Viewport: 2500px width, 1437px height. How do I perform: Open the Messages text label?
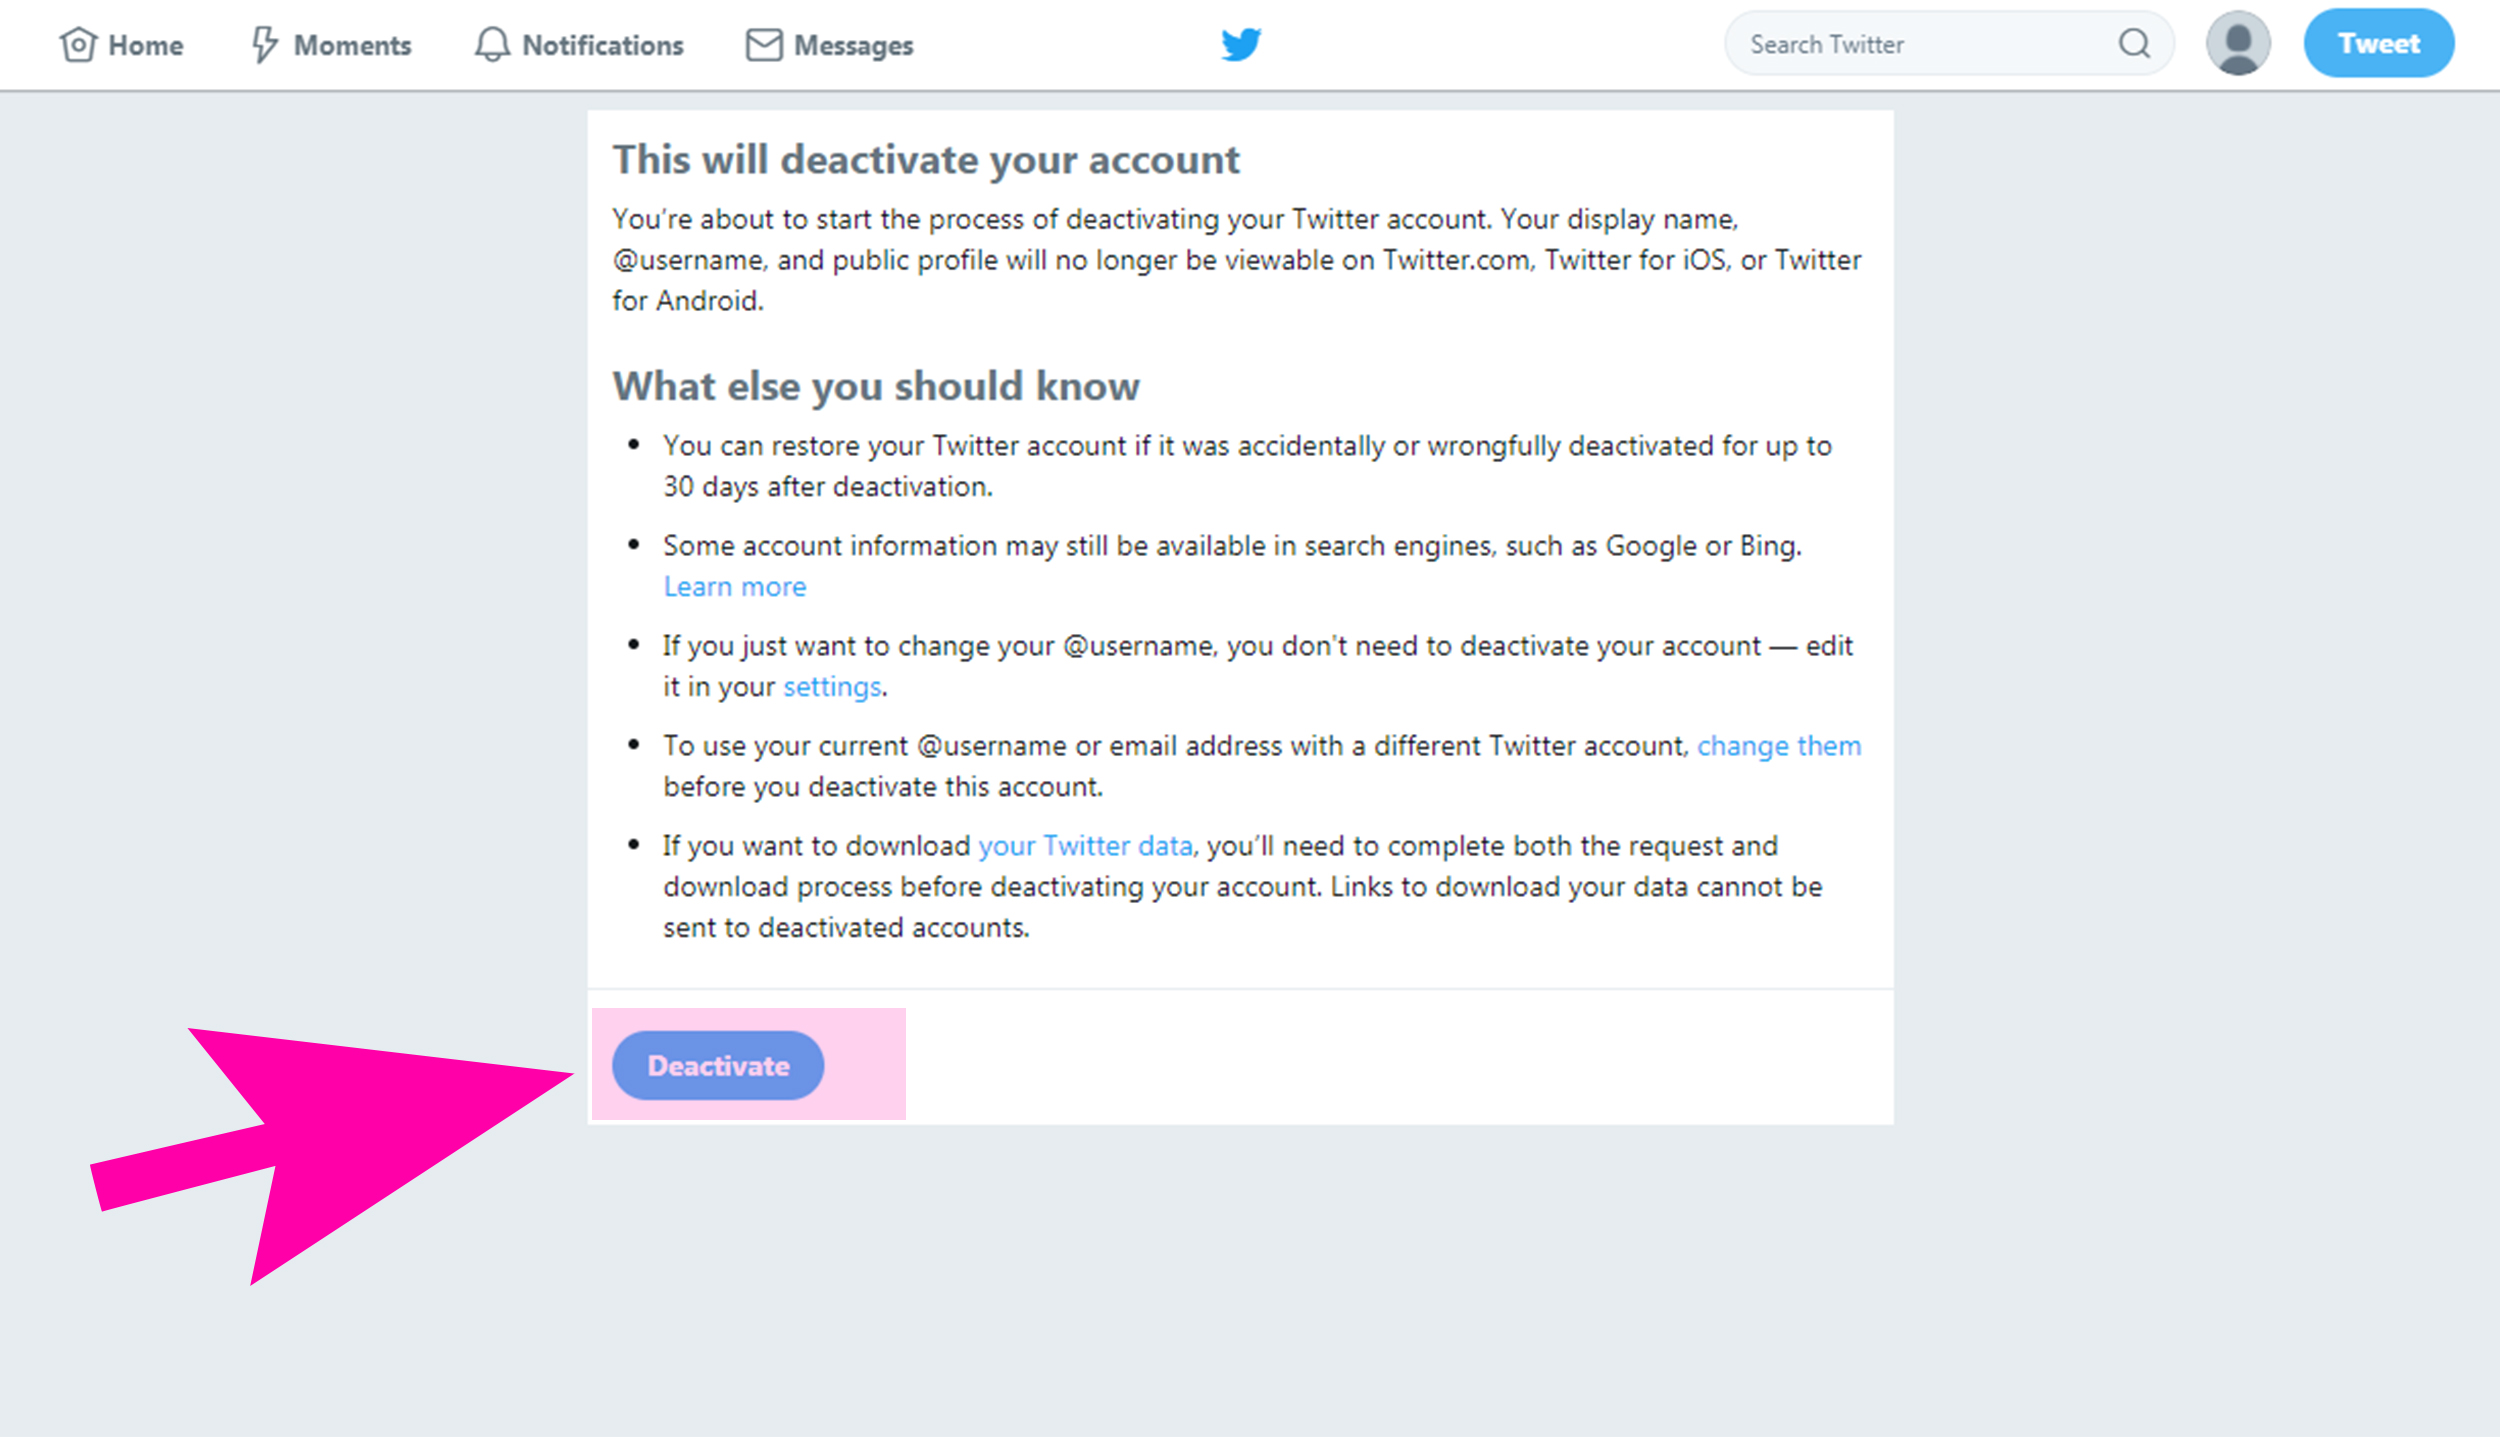pos(853,46)
